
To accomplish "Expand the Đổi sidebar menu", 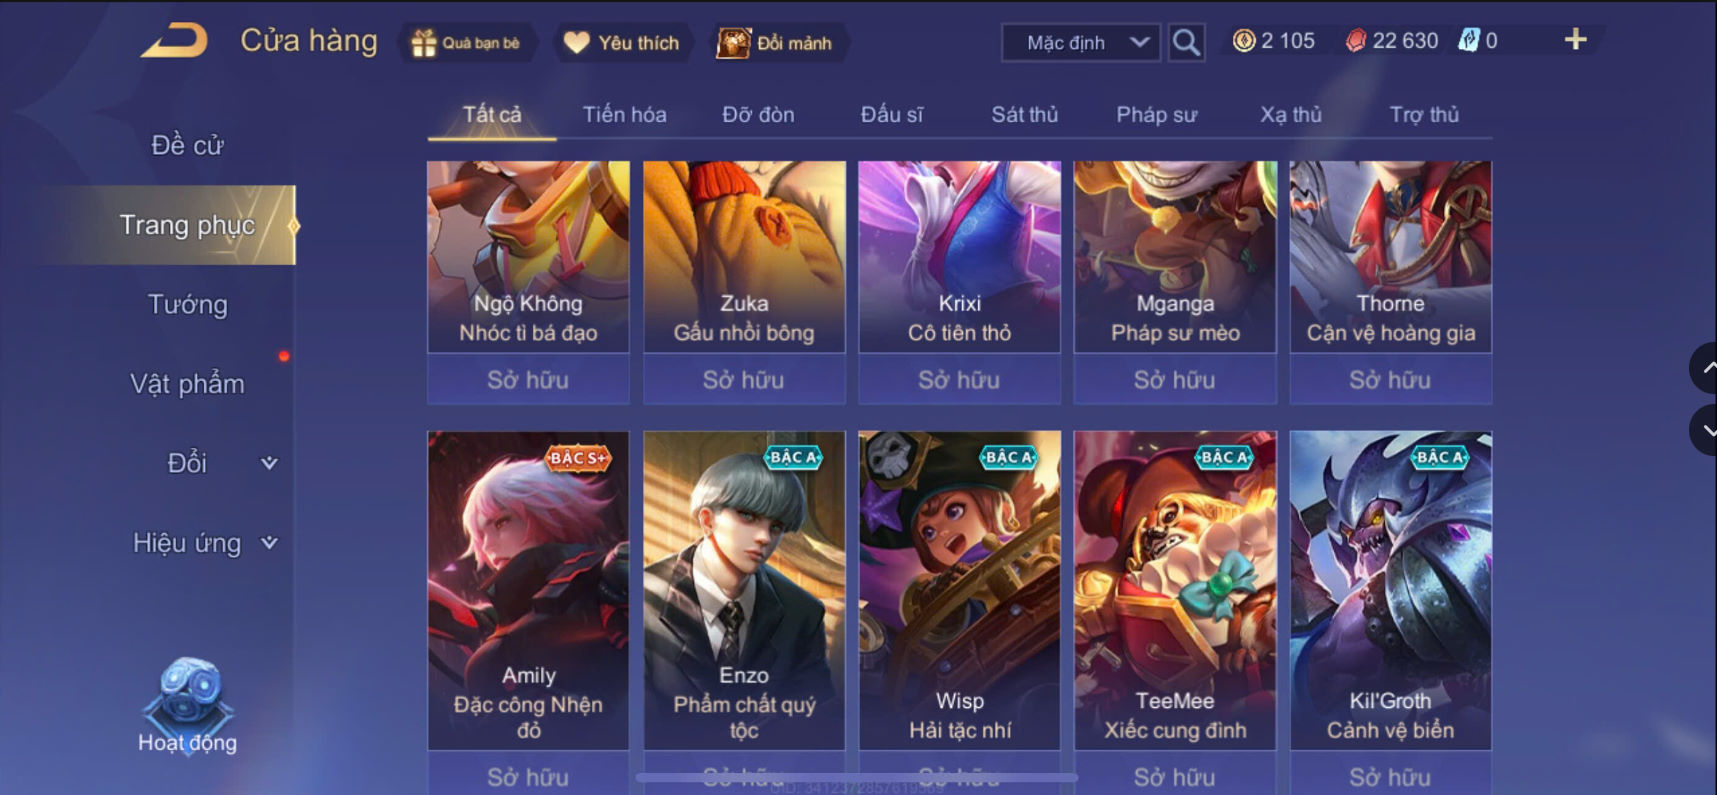I will click(x=222, y=463).
